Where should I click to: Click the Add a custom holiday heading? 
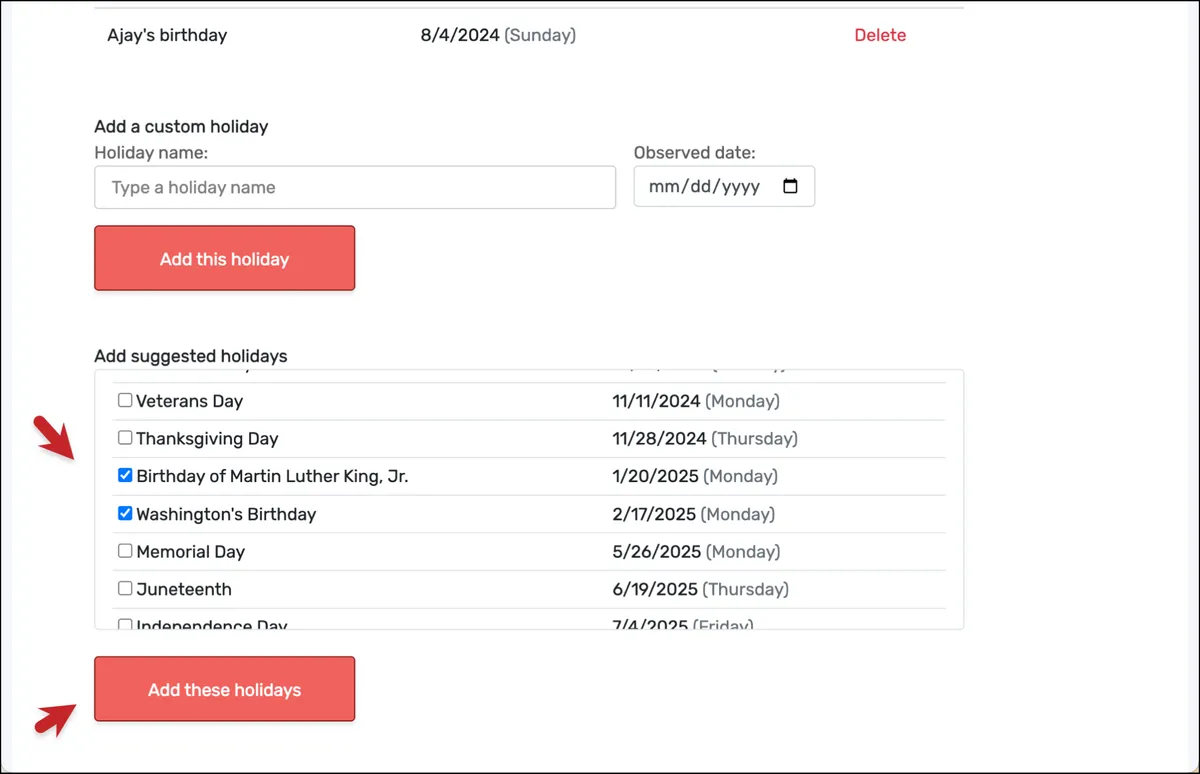(x=181, y=126)
